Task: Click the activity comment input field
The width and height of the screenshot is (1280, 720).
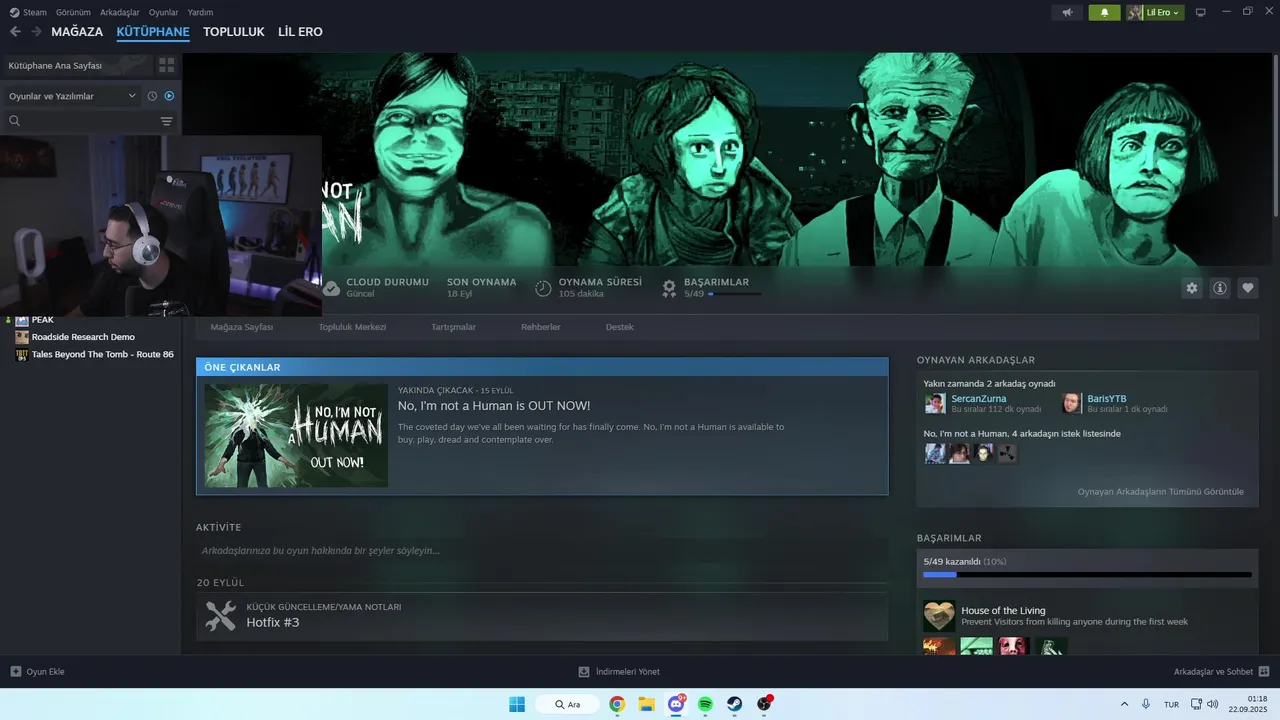Action: (x=542, y=551)
